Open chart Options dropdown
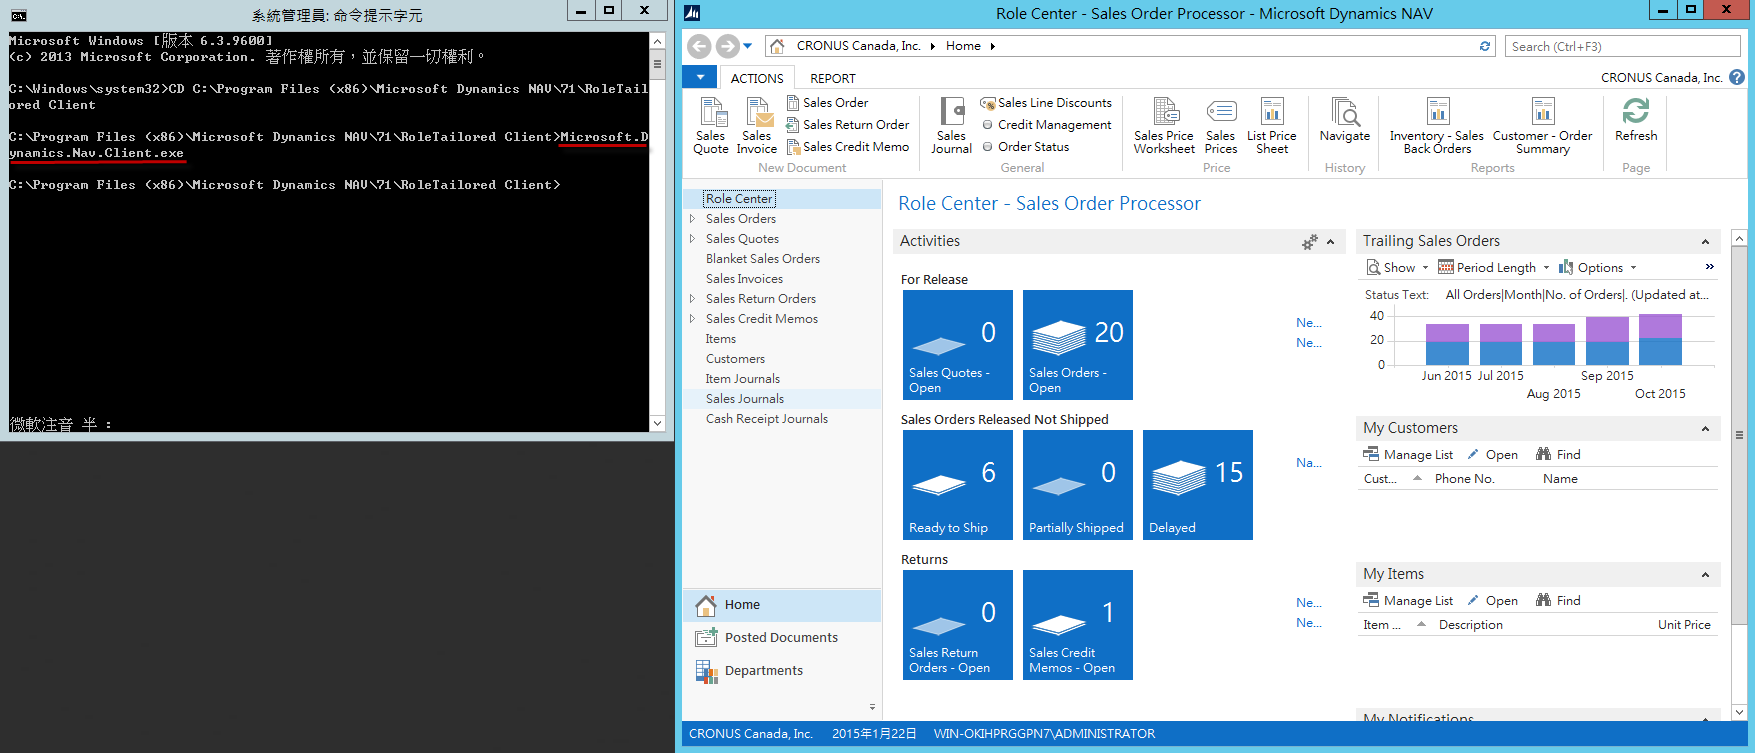Image resolution: width=1755 pixels, height=753 pixels. (x=1598, y=267)
